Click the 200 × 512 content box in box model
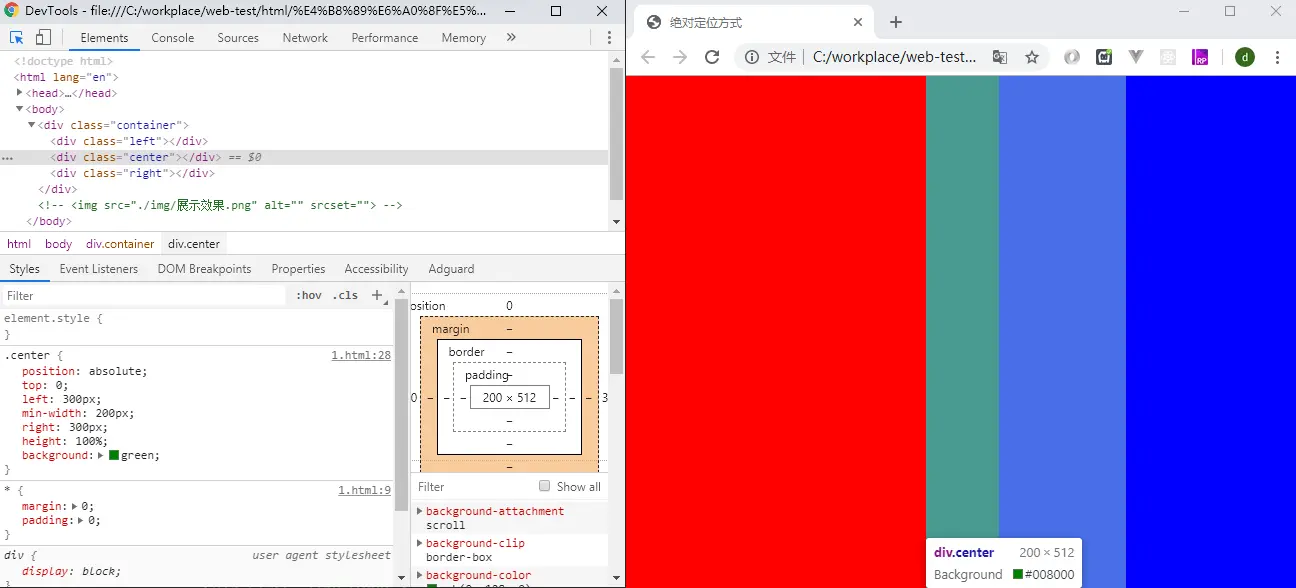Image resolution: width=1296 pixels, height=588 pixels. tap(510, 397)
